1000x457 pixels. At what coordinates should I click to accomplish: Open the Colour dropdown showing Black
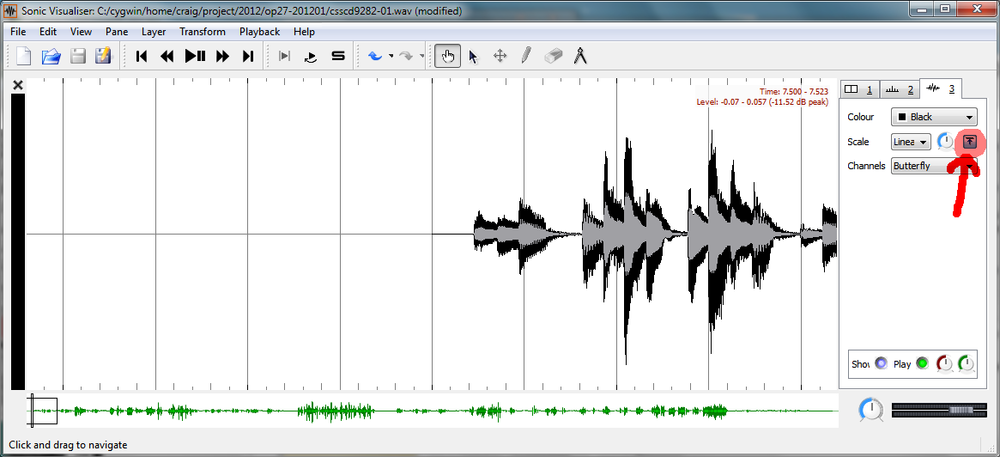click(x=934, y=117)
